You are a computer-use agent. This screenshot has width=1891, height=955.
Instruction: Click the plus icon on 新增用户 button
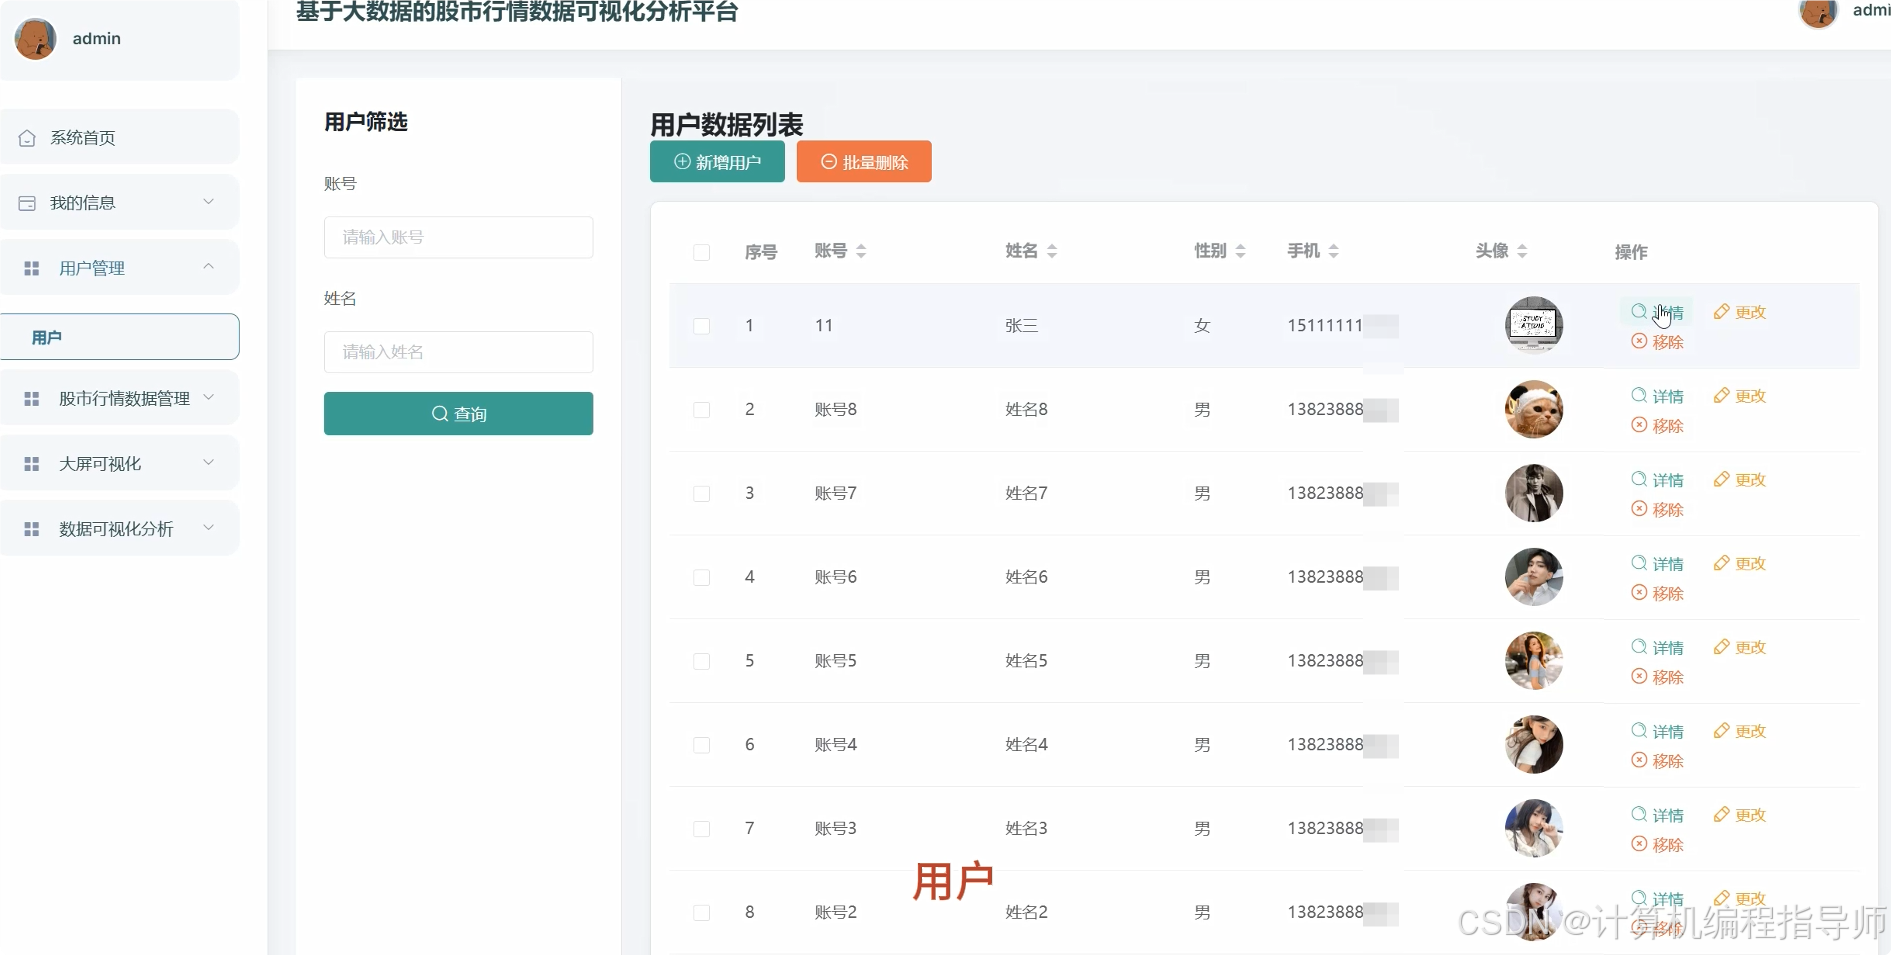click(x=681, y=161)
